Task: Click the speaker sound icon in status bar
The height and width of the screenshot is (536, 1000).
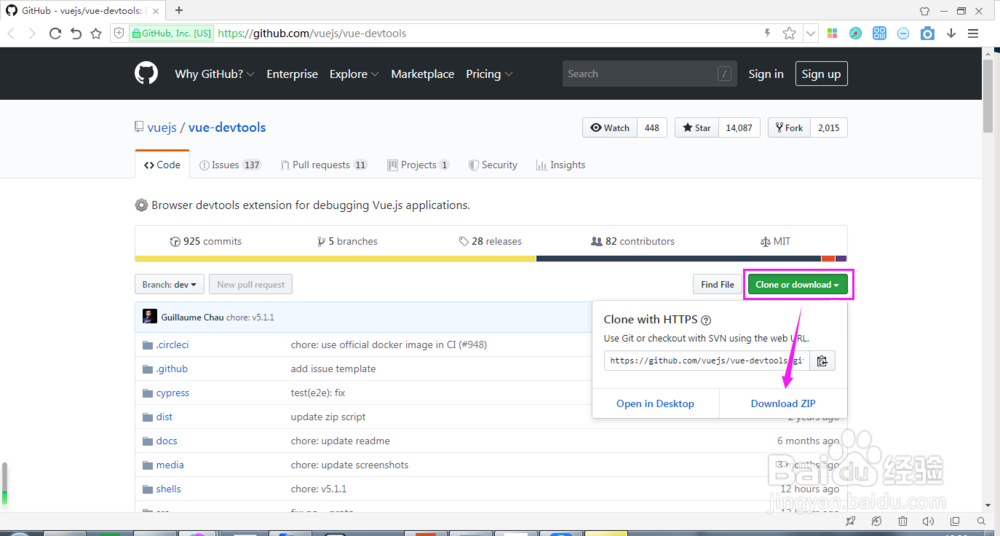Action: coord(928,521)
